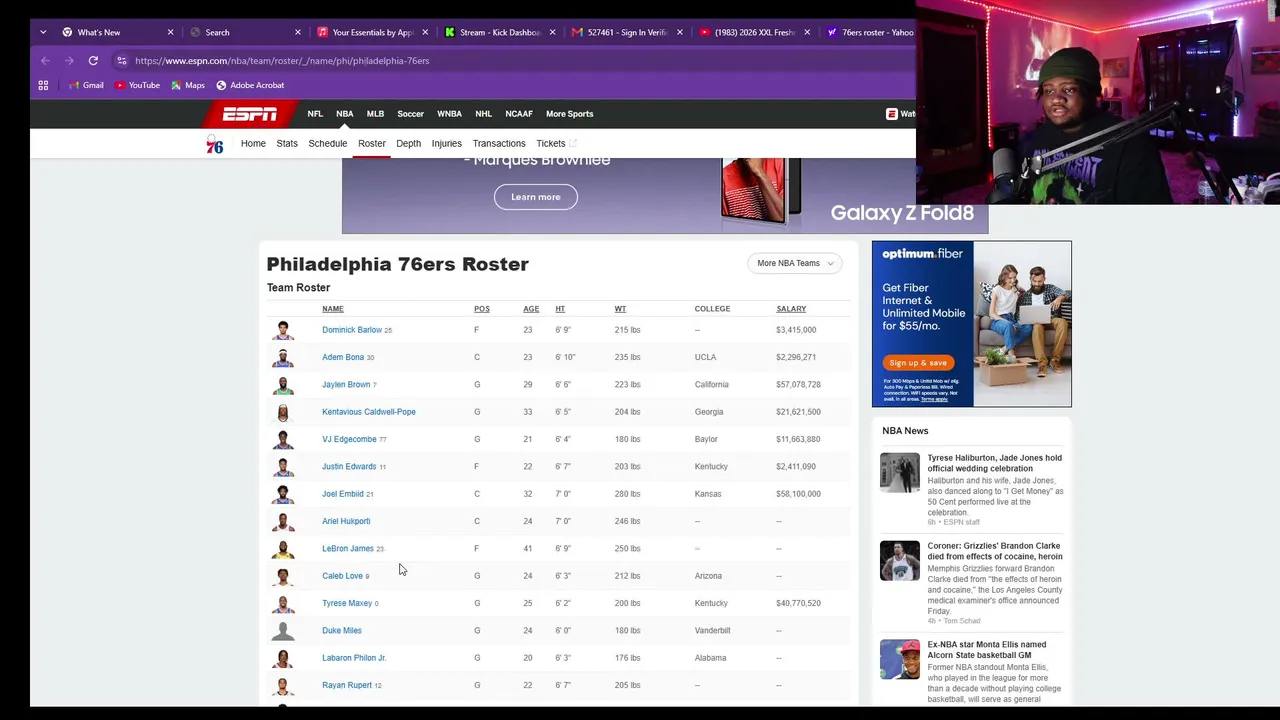Viewport: 1280px width, 720px height.
Task: Click Jaylen Brown's headshot thumbnail
Action: pyautogui.click(x=283, y=385)
